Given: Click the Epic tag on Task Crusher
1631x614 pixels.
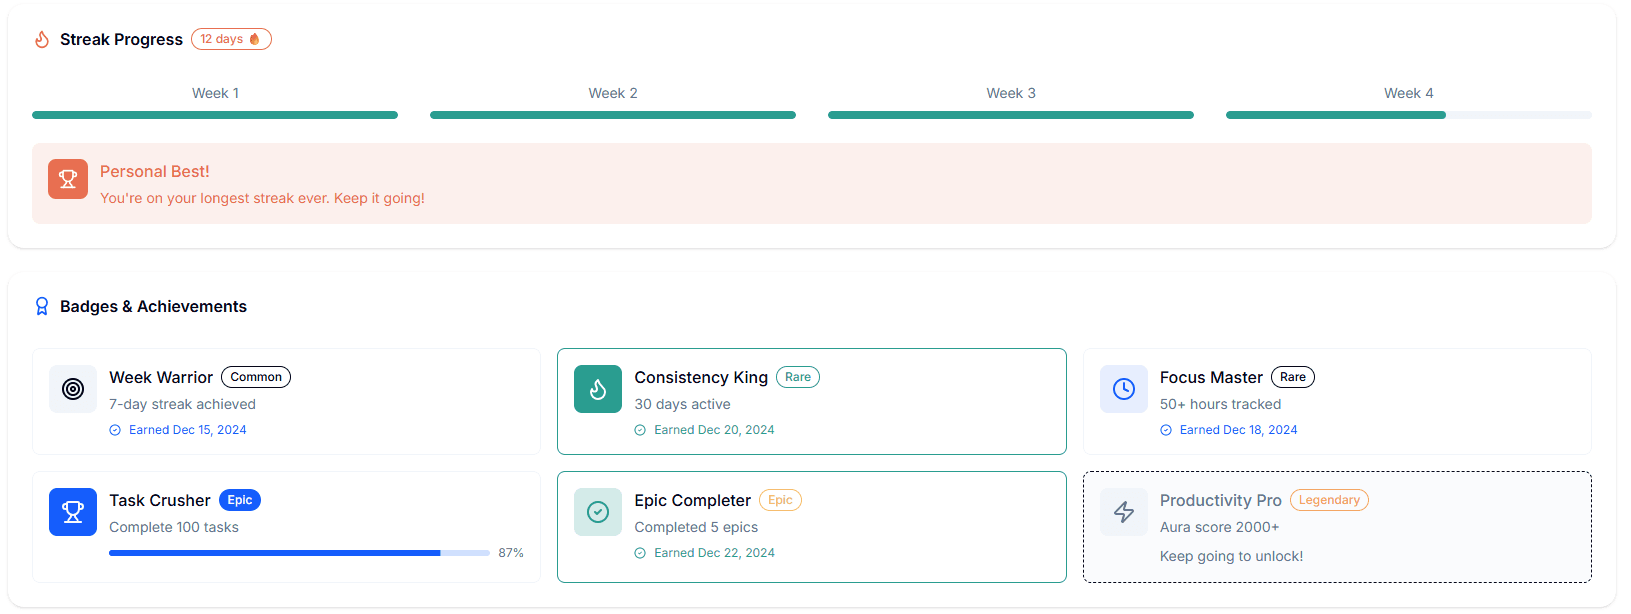Looking at the screenshot, I should (240, 500).
